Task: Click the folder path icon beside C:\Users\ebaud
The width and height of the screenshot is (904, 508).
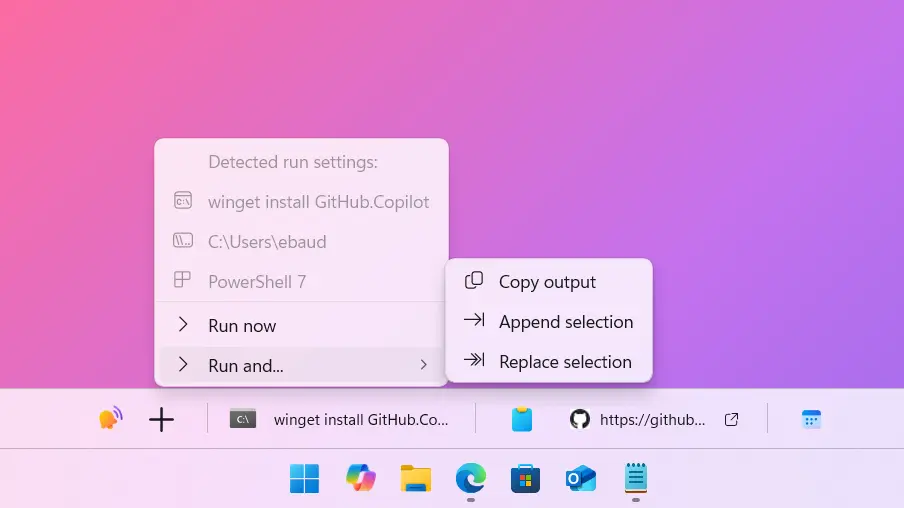Action: (x=183, y=240)
